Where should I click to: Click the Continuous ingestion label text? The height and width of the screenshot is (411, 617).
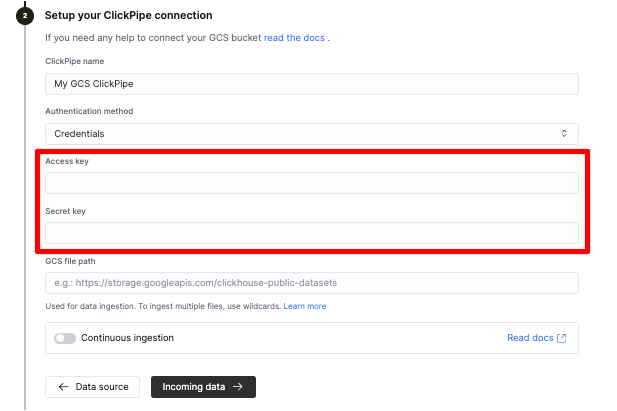pos(127,338)
